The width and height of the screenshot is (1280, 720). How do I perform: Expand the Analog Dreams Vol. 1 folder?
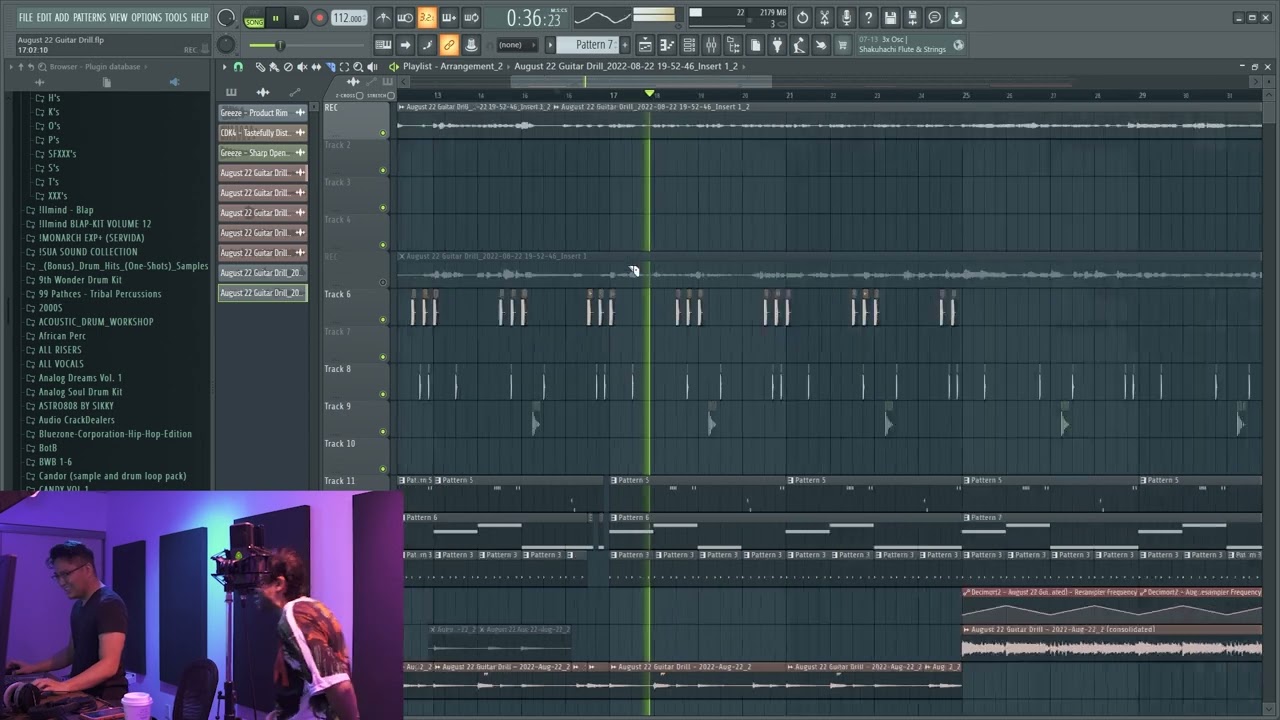(80, 378)
